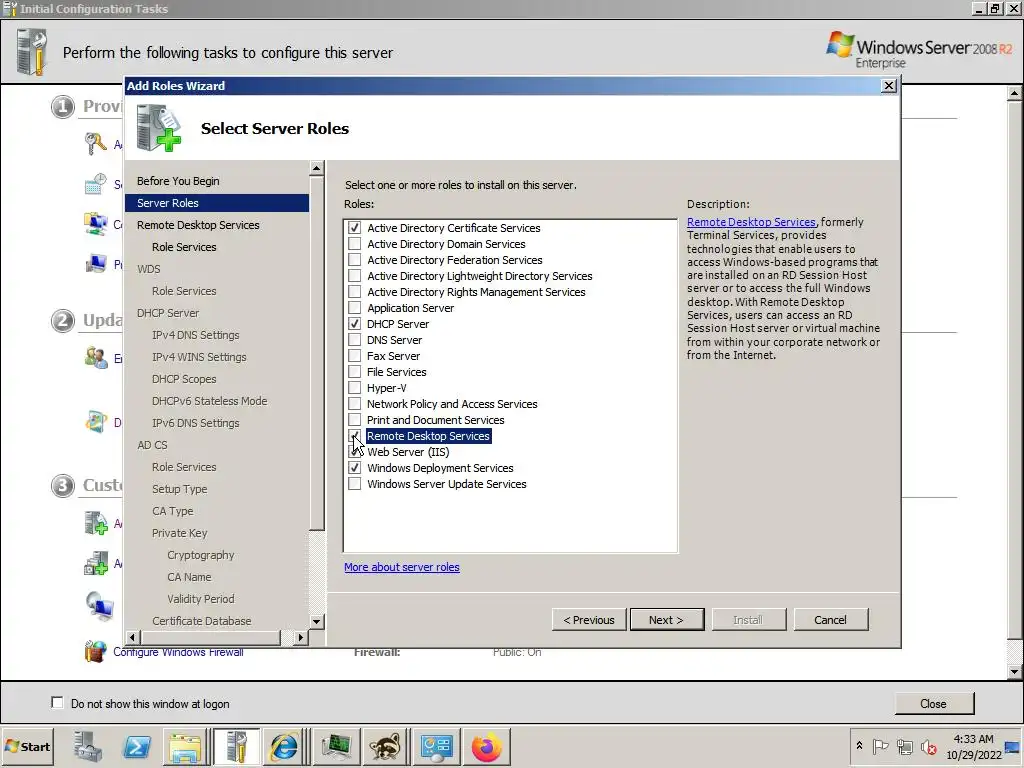The image size is (1024, 768).
Task: Switch to Initial Configuration Tasks taskbar button
Action: (236, 746)
